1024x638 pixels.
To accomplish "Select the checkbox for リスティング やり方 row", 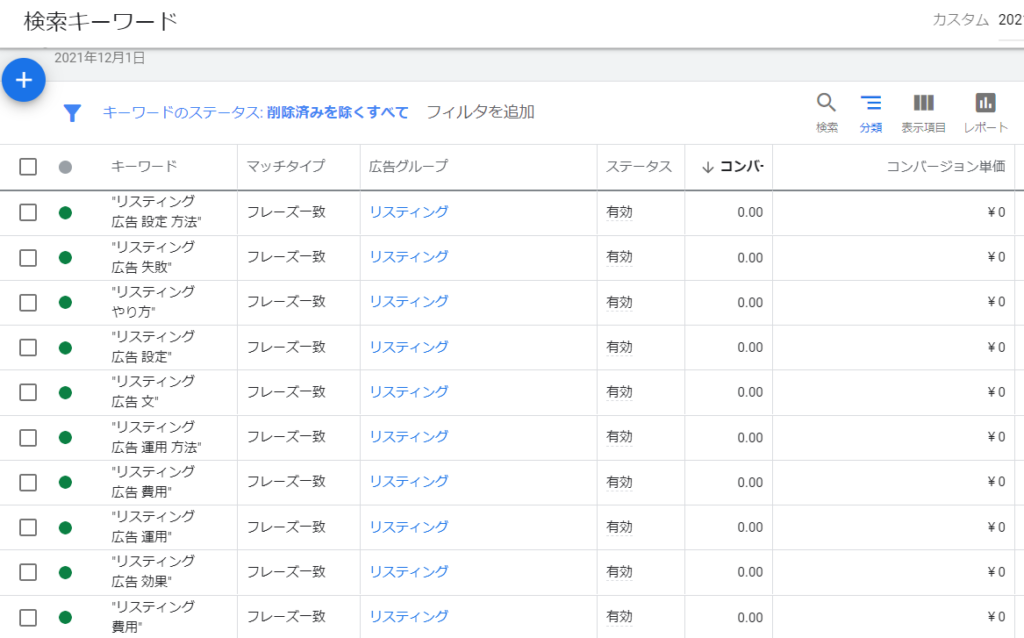I will tap(28, 302).
